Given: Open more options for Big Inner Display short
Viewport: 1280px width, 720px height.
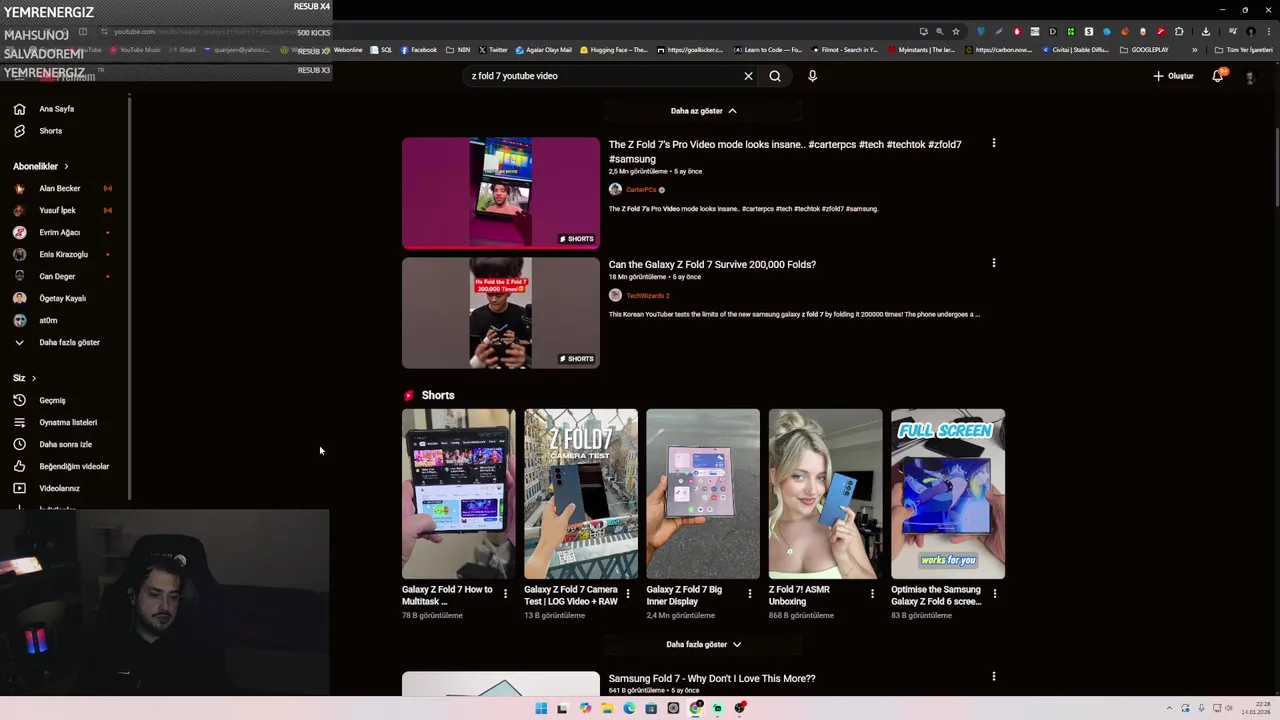Looking at the screenshot, I should coord(749,594).
